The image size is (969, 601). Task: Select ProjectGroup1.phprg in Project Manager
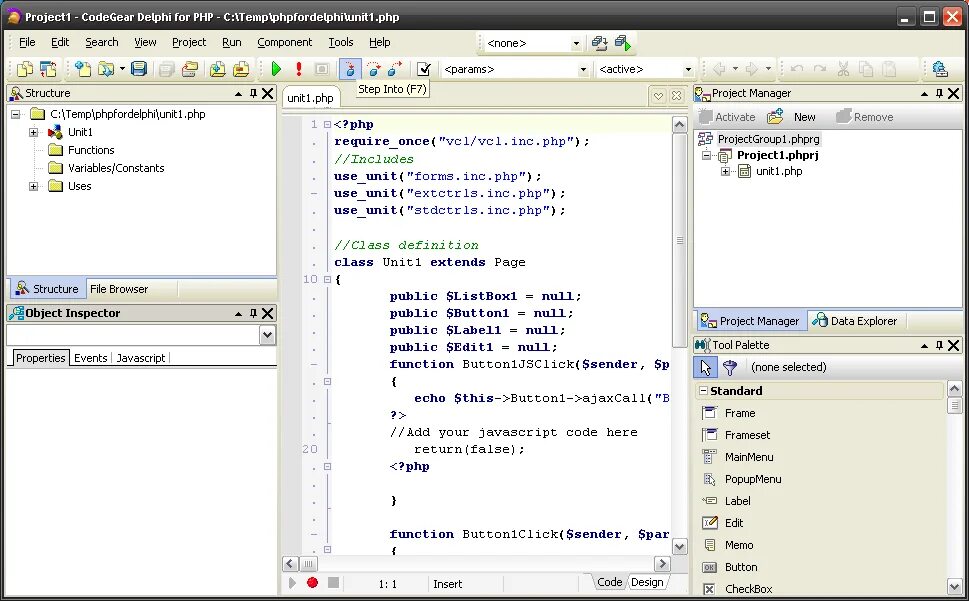tap(768, 139)
